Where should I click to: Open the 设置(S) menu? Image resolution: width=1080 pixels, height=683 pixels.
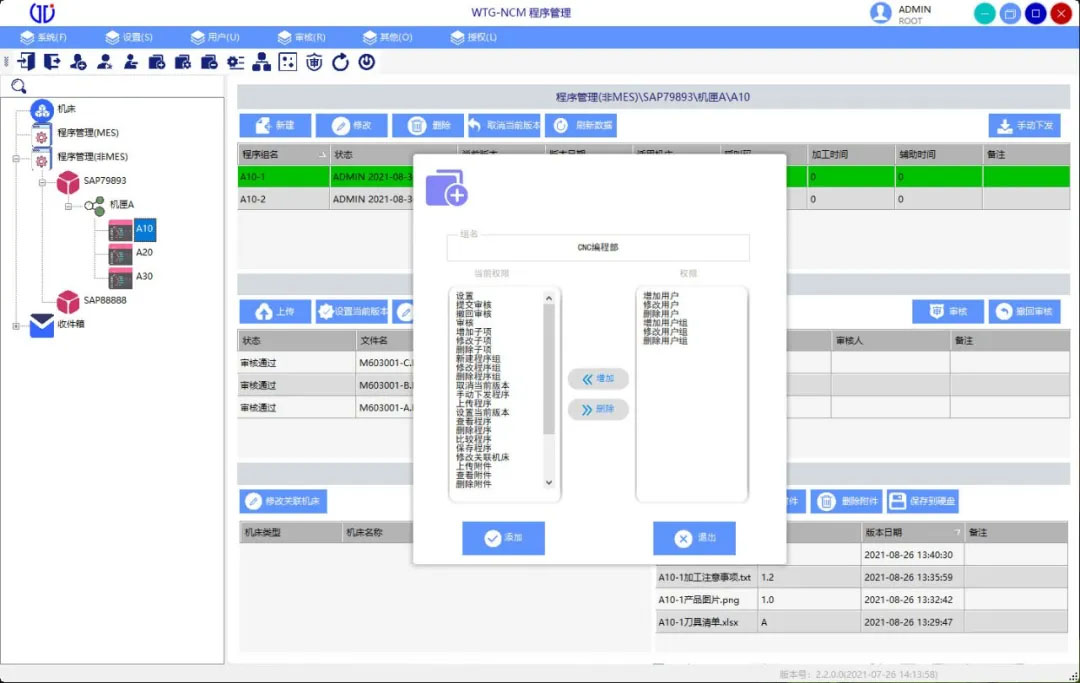click(129, 37)
